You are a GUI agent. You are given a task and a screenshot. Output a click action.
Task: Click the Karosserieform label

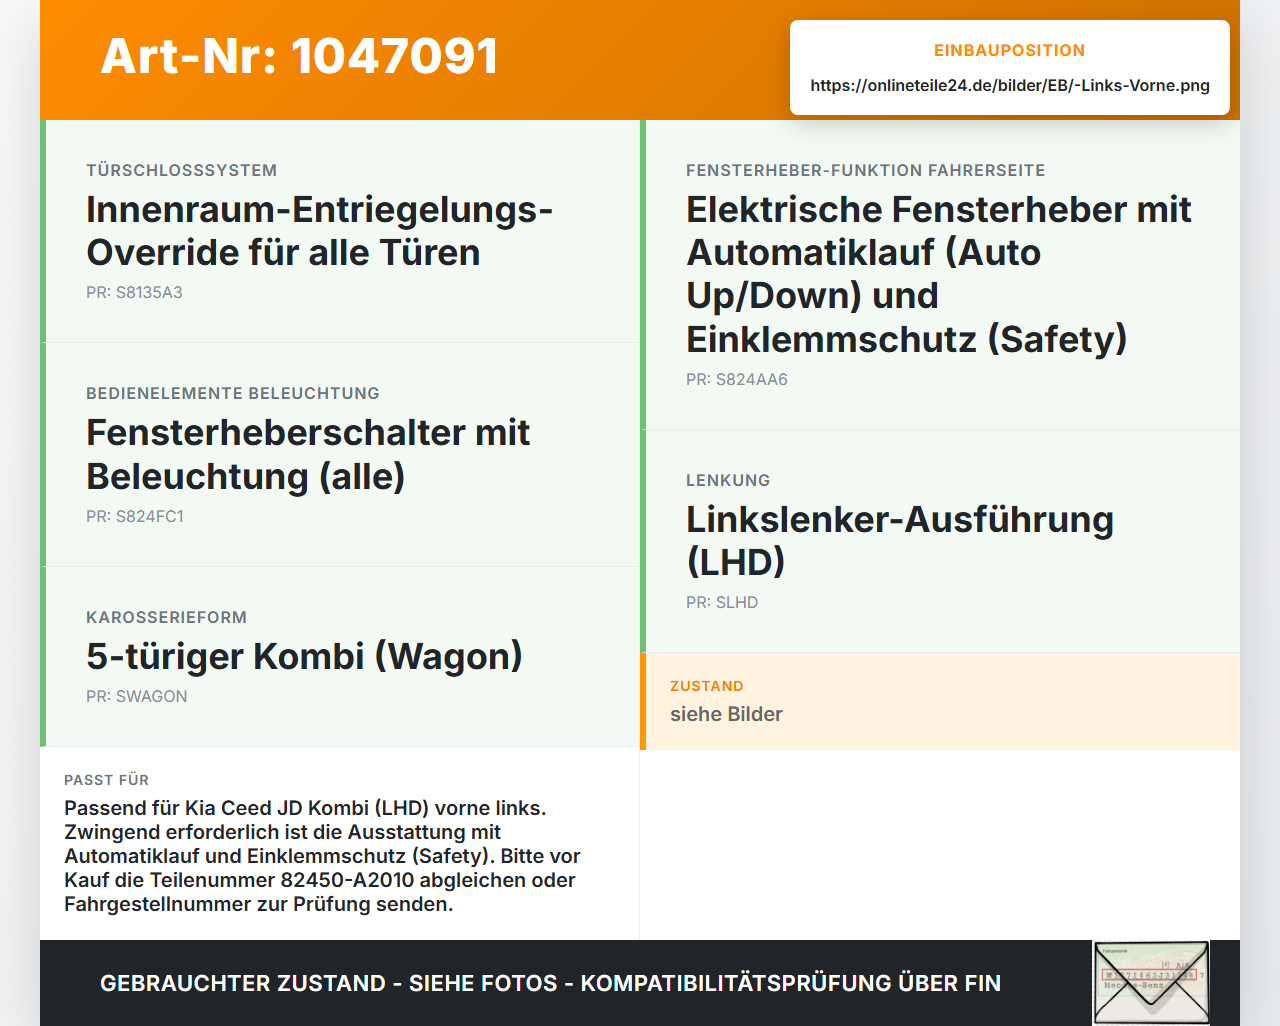166,618
